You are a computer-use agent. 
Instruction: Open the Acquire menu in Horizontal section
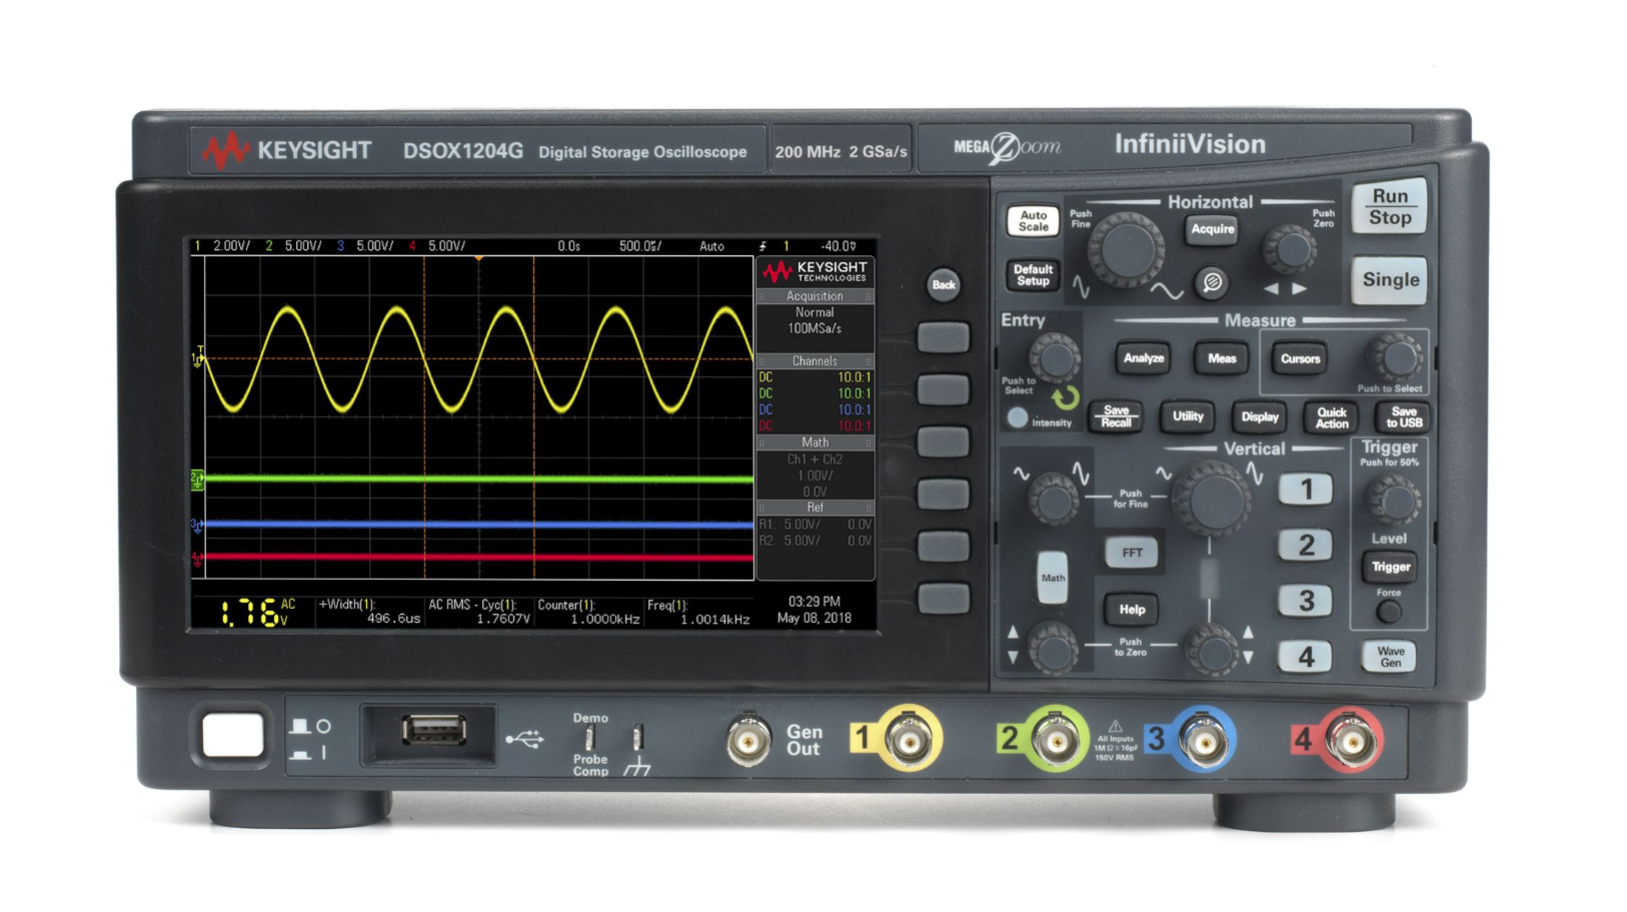1212,229
